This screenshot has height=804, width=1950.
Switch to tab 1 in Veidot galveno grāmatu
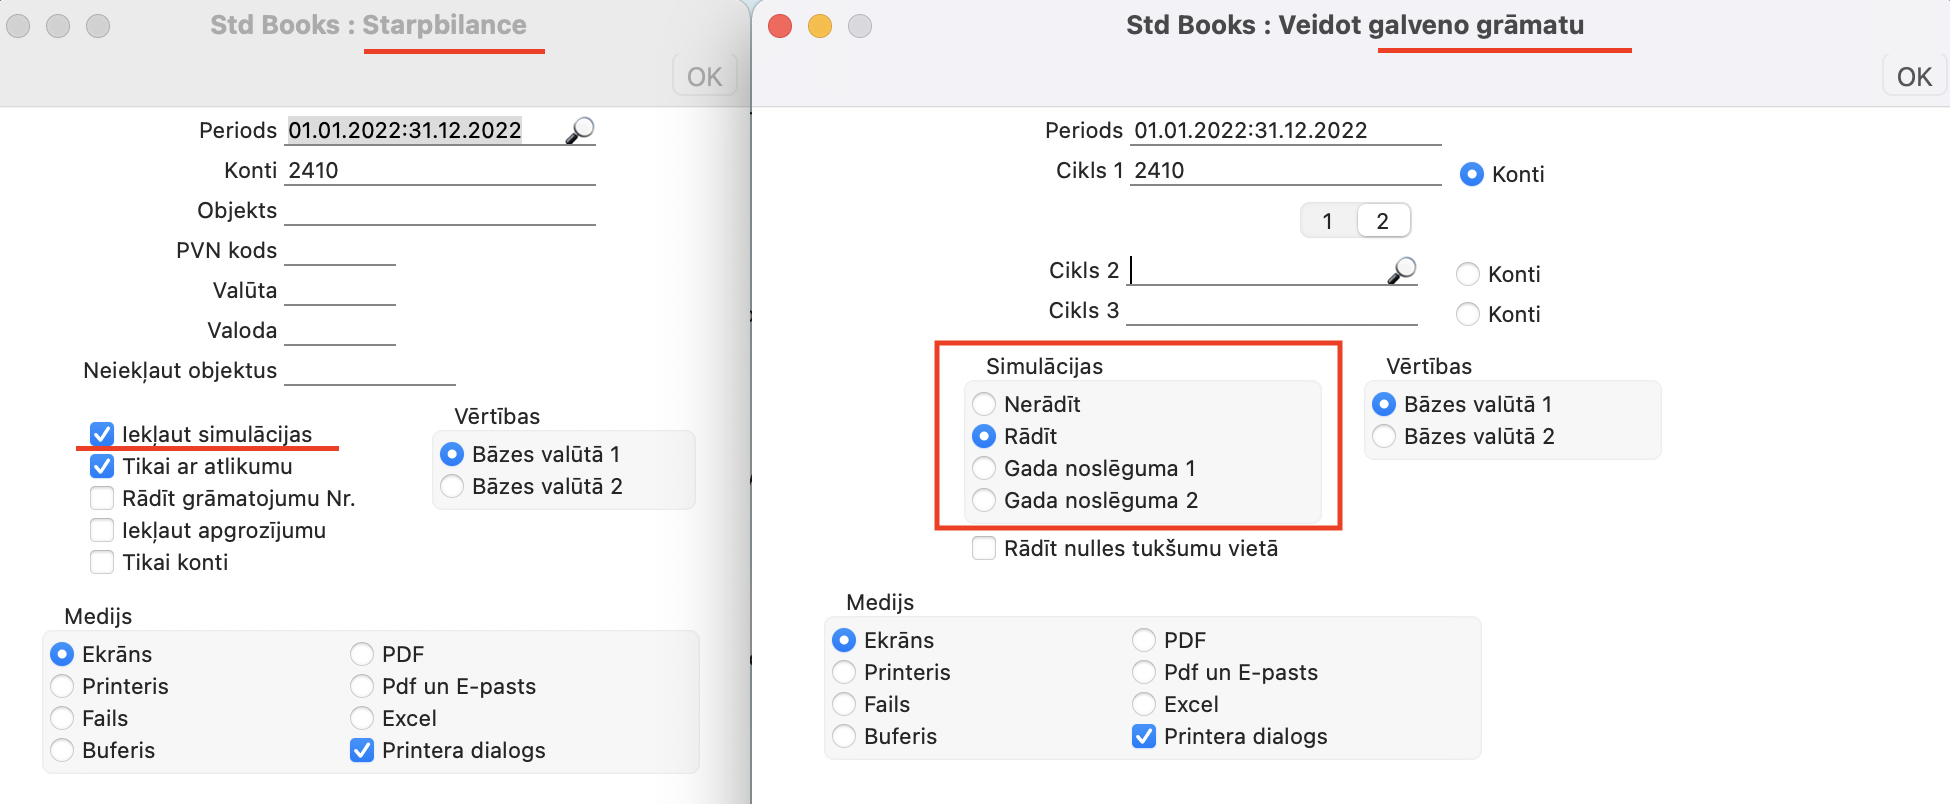[1328, 221]
